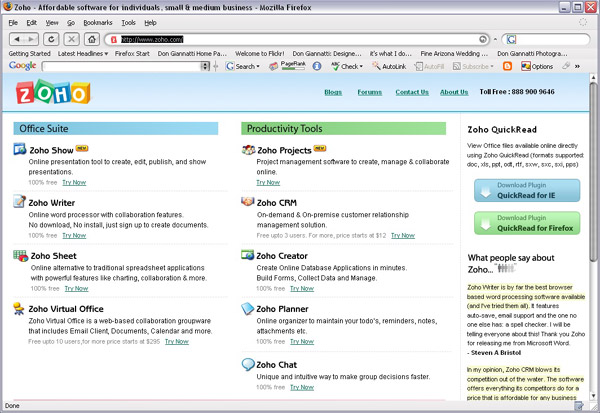The width and height of the screenshot is (600, 413).
Task: Click the Zoho Creator icon
Action: [x=248, y=255]
